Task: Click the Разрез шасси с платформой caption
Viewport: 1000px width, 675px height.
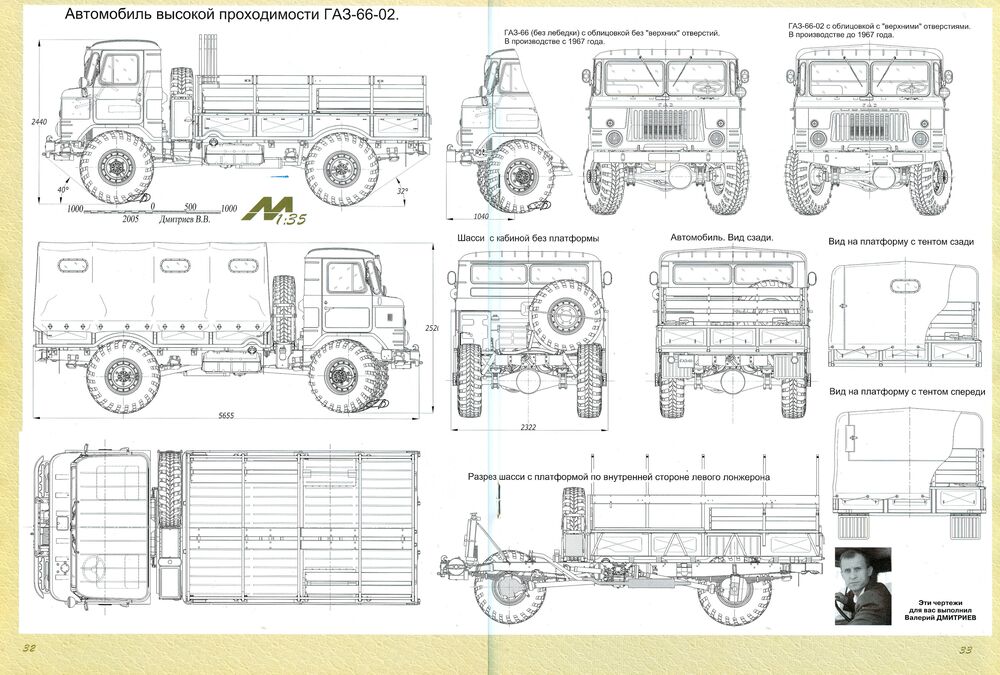Action: pyautogui.click(x=619, y=477)
